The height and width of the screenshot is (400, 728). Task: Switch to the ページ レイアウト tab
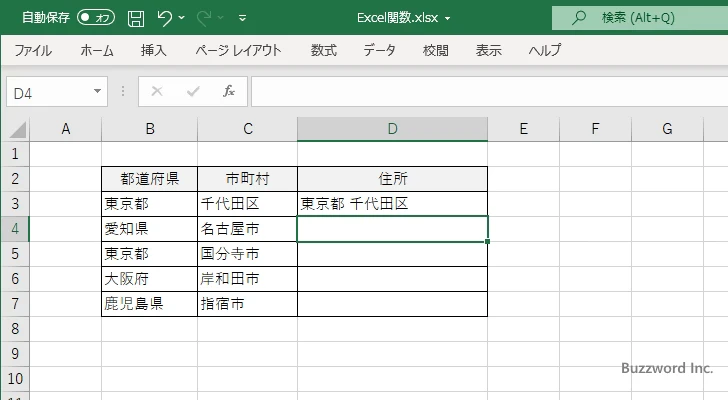coord(238,50)
